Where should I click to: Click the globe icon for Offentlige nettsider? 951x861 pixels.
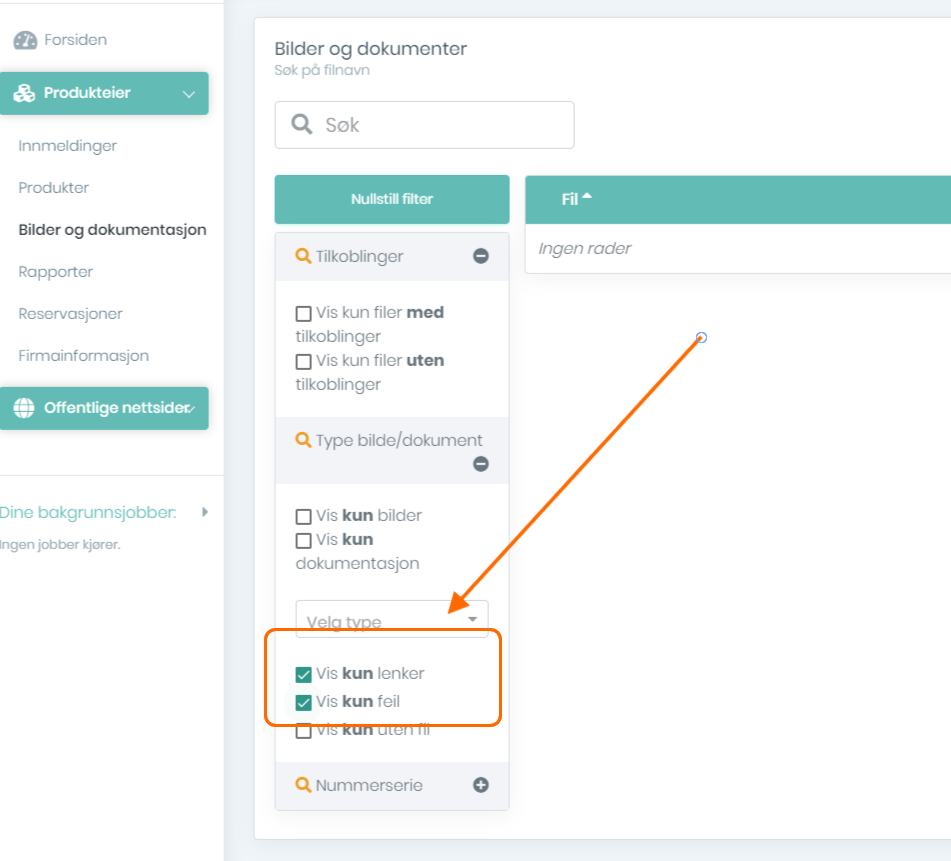pos(24,408)
